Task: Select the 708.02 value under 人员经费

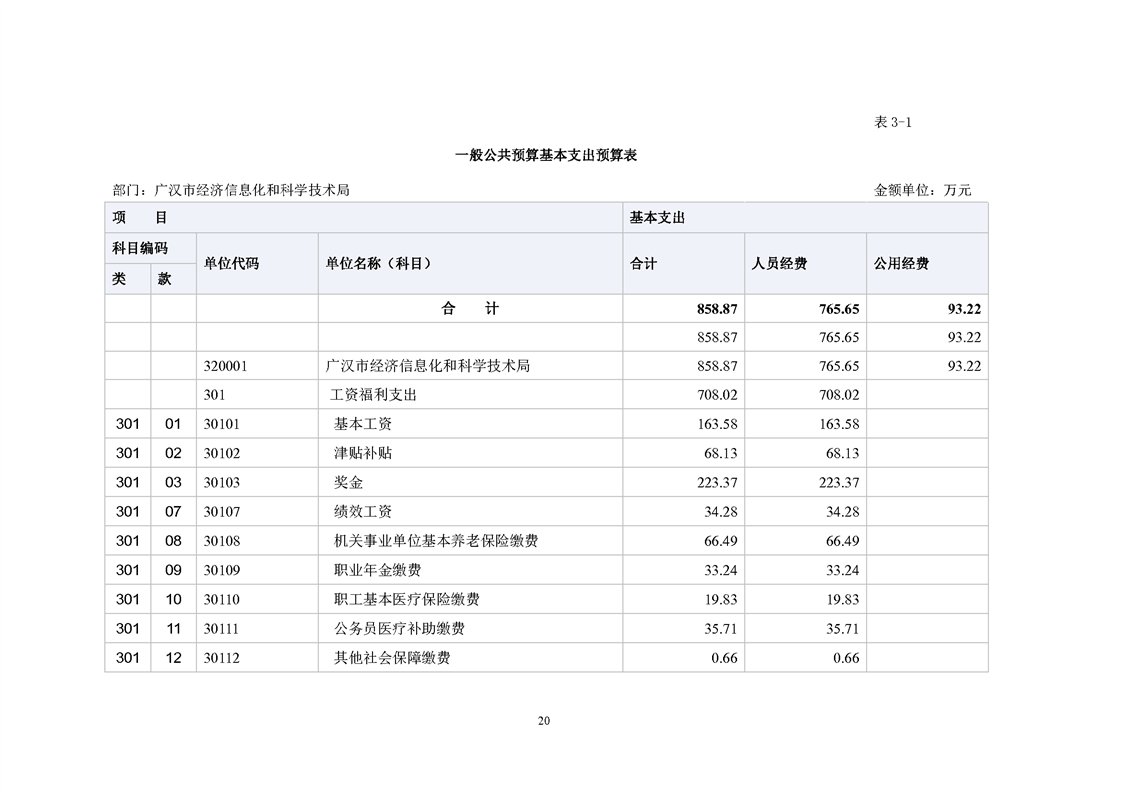Action: [x=839, y=395]
